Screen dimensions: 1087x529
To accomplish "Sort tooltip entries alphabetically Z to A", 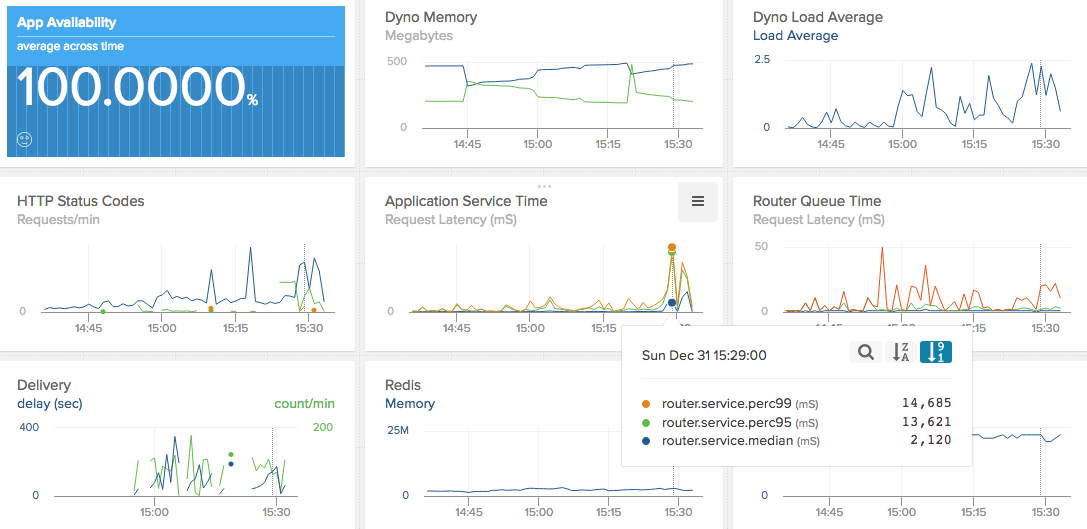I will point(901,352).
